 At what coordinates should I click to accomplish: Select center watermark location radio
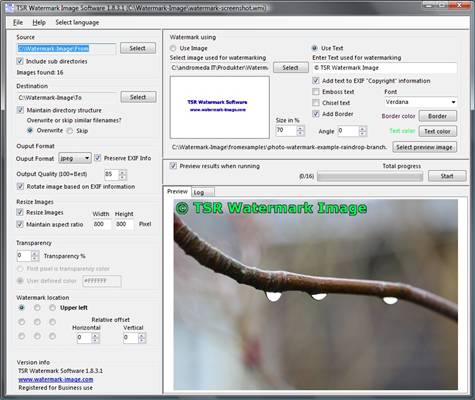click(37, 322)
